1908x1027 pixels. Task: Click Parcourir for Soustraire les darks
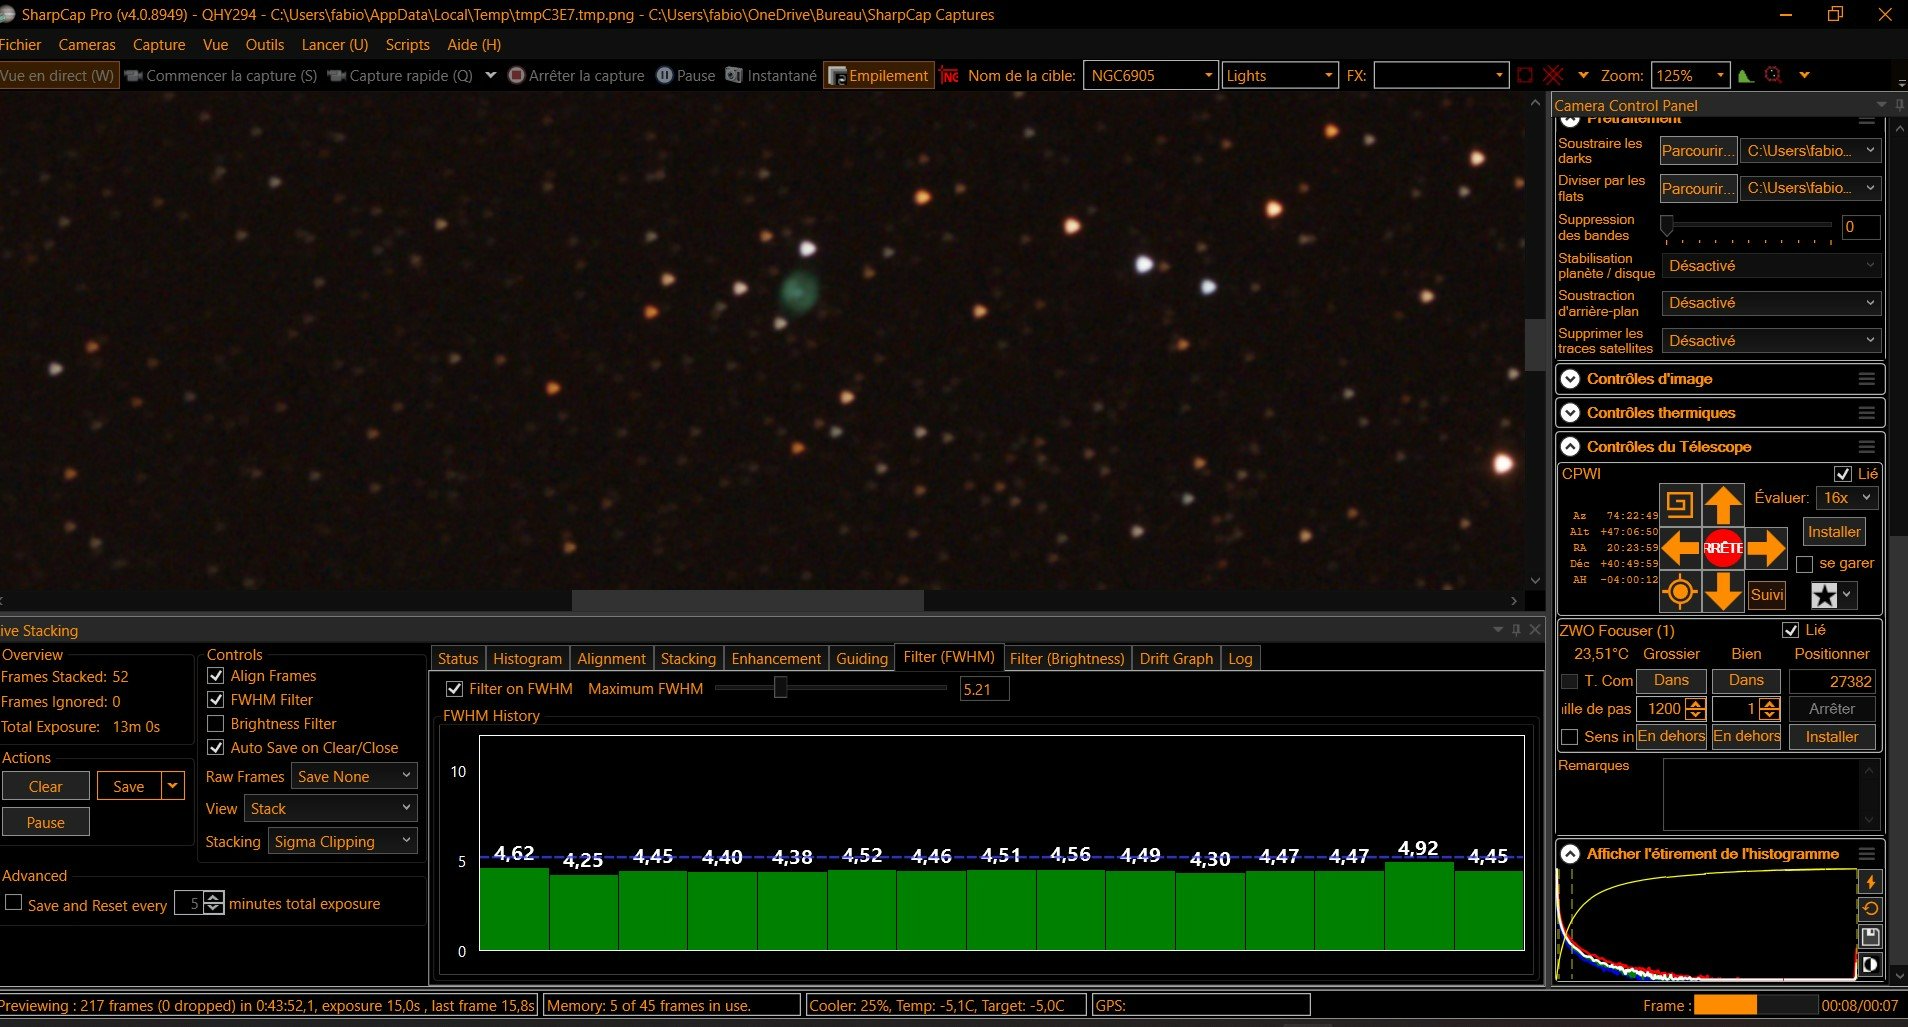[1698, 151]
